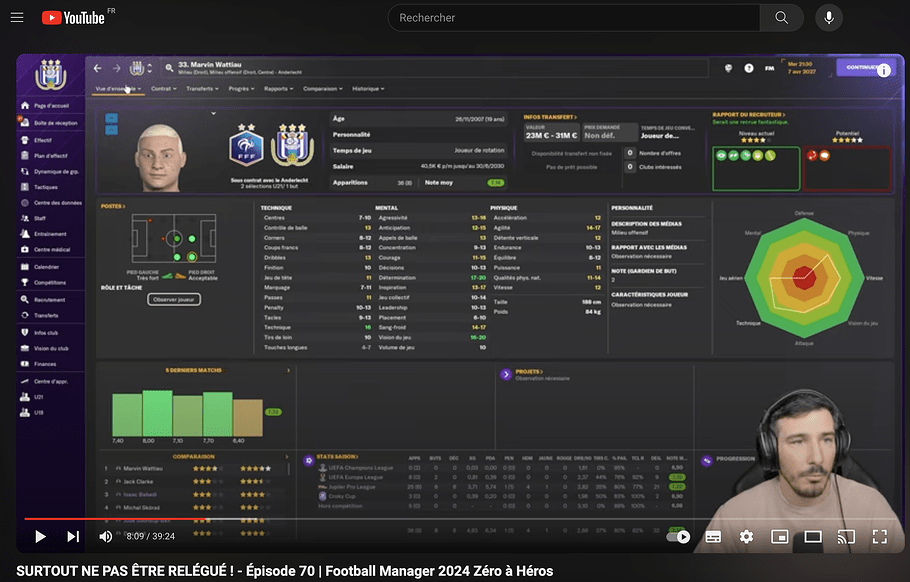The height and width of the screenshot is (582, 910).
Task: Open the FM menu
Action: coord(770,68)
